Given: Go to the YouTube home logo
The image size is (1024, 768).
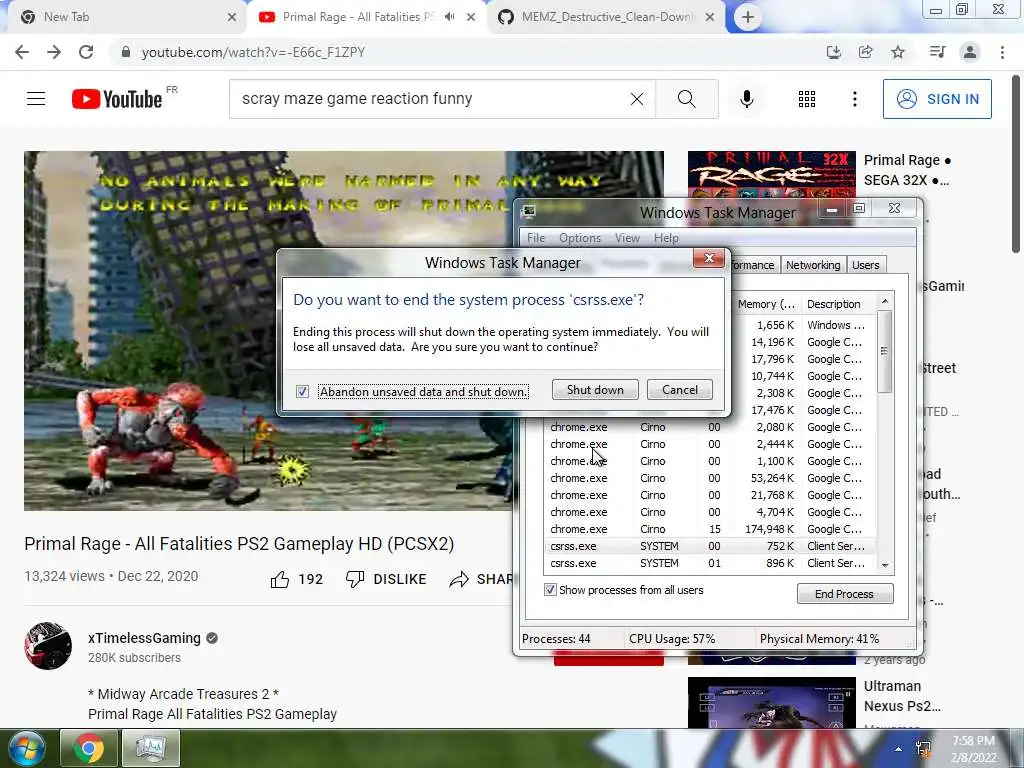Looking at the screenshot, I should pos(118,99).
